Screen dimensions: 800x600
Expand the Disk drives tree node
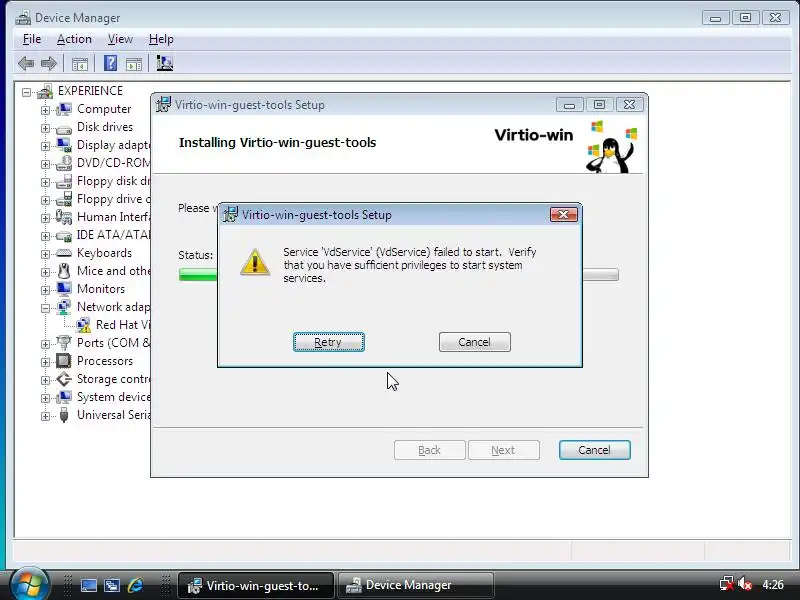pos(45,129)
